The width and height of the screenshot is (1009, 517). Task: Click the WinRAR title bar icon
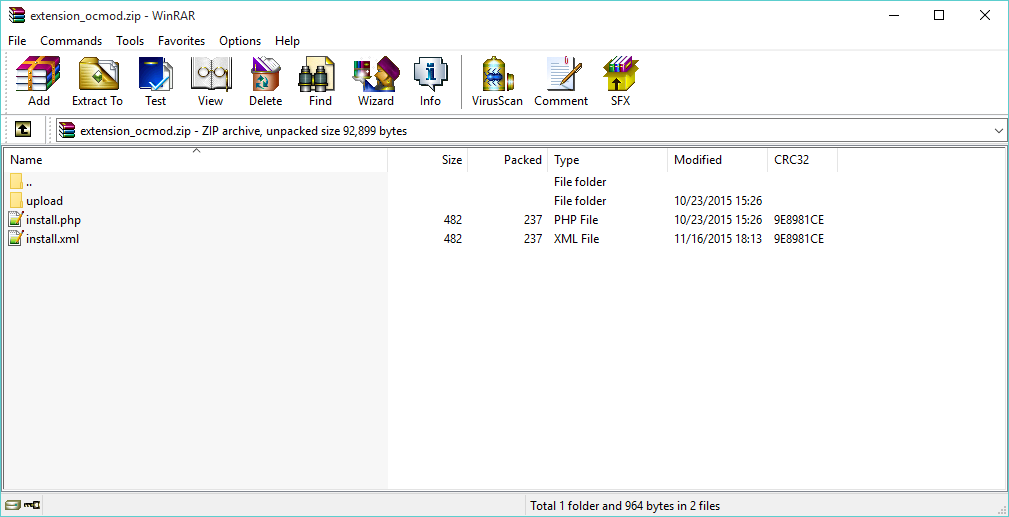pos(17,15)
